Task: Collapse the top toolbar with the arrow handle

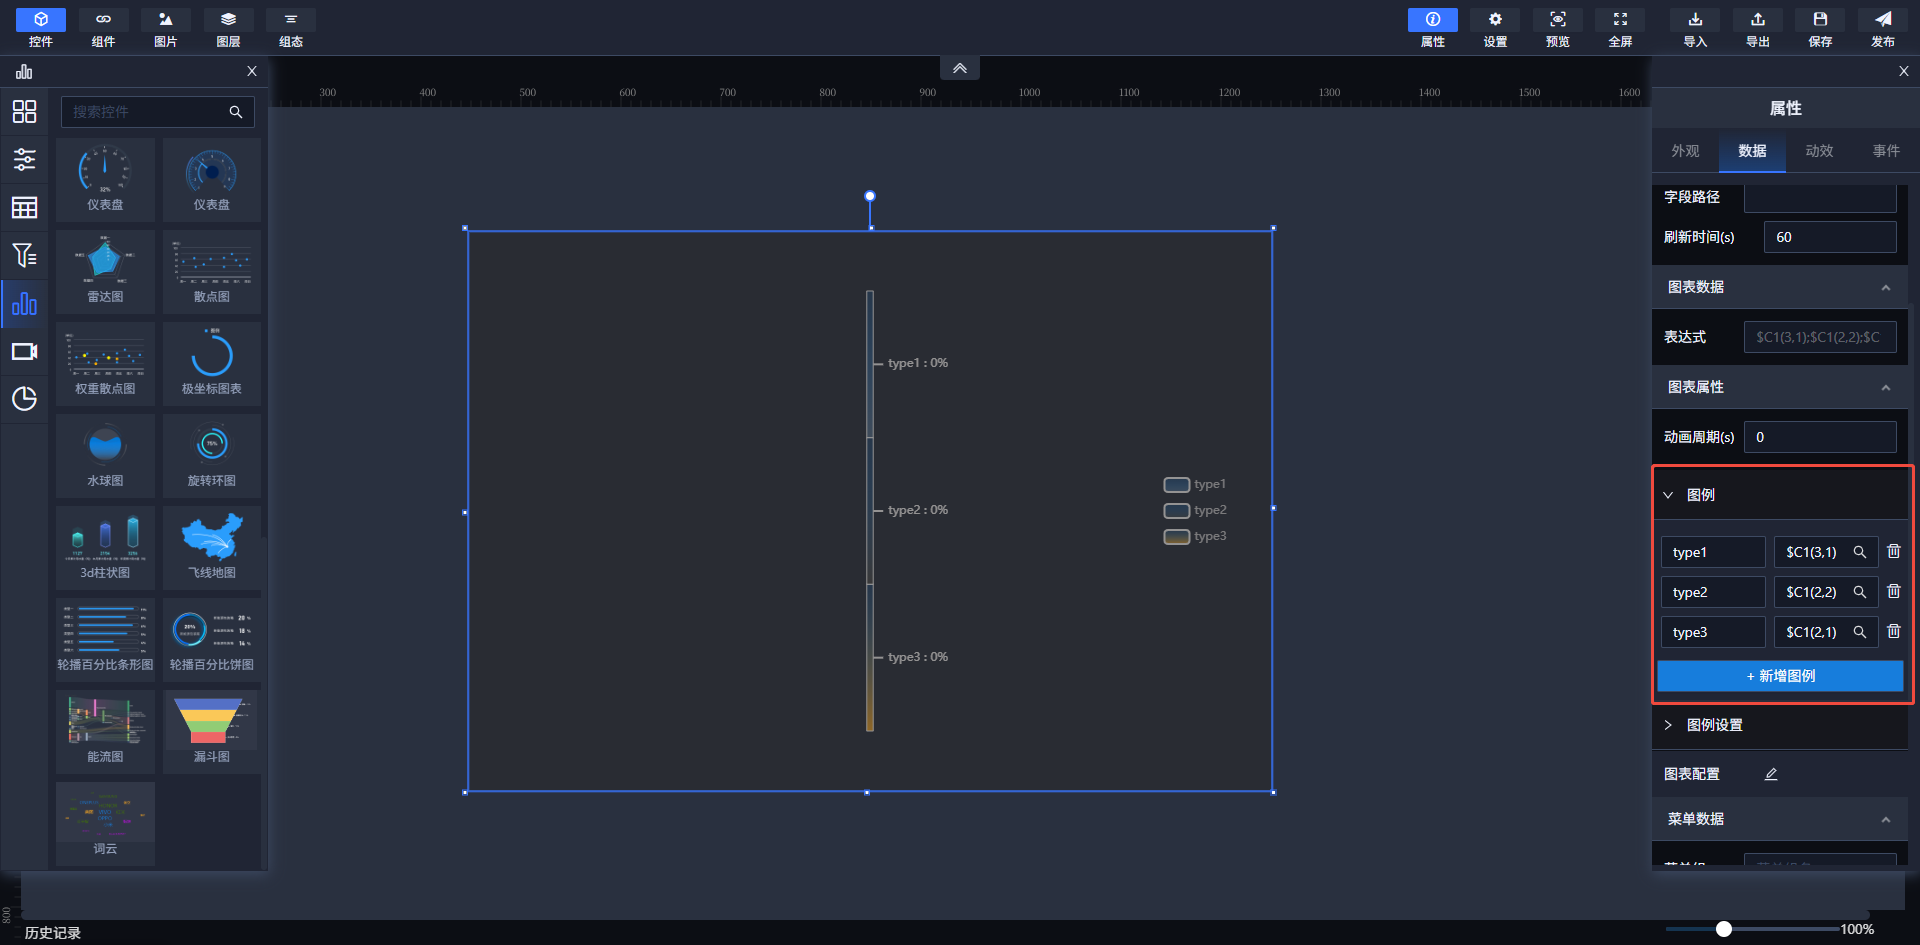Action: pos(959,68)
